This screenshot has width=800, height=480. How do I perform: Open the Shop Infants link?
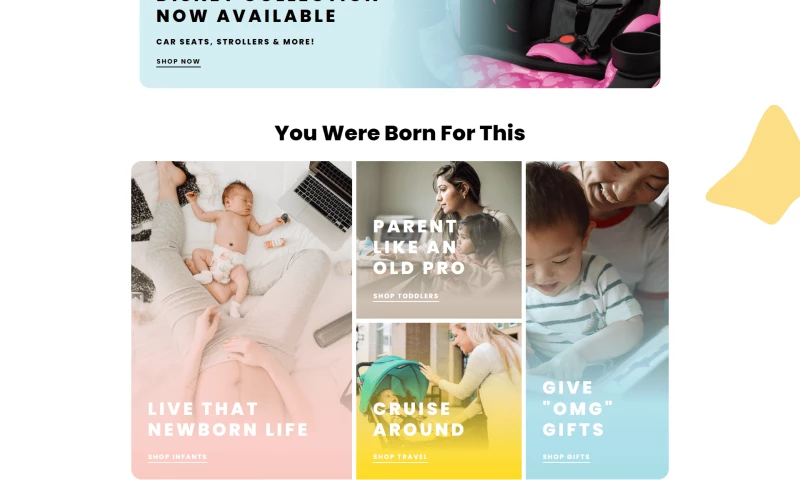(178, 457)
